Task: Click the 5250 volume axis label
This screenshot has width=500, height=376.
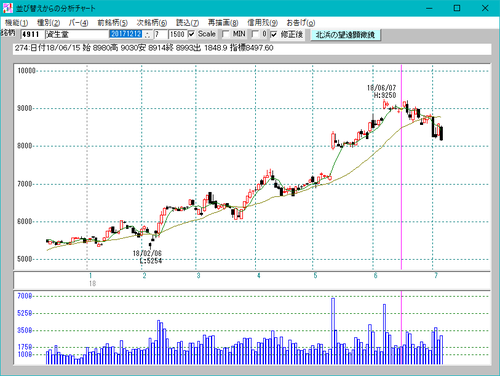Action: (25, 313)
